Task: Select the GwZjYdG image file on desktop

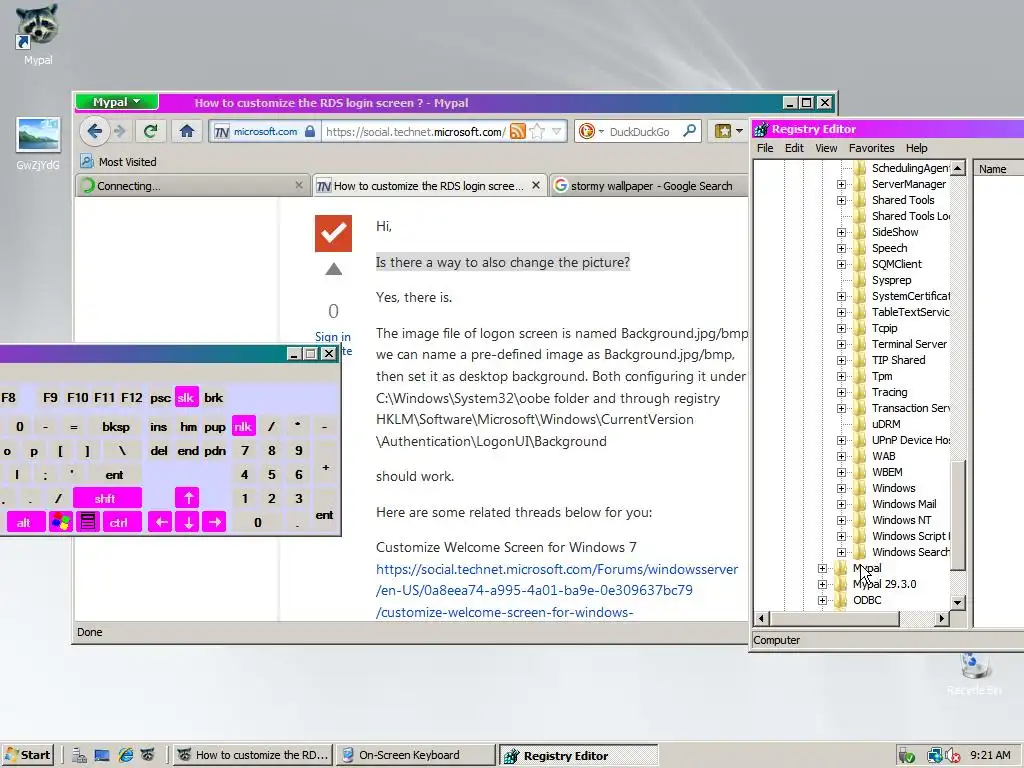Action: click(x=37, y=144)
